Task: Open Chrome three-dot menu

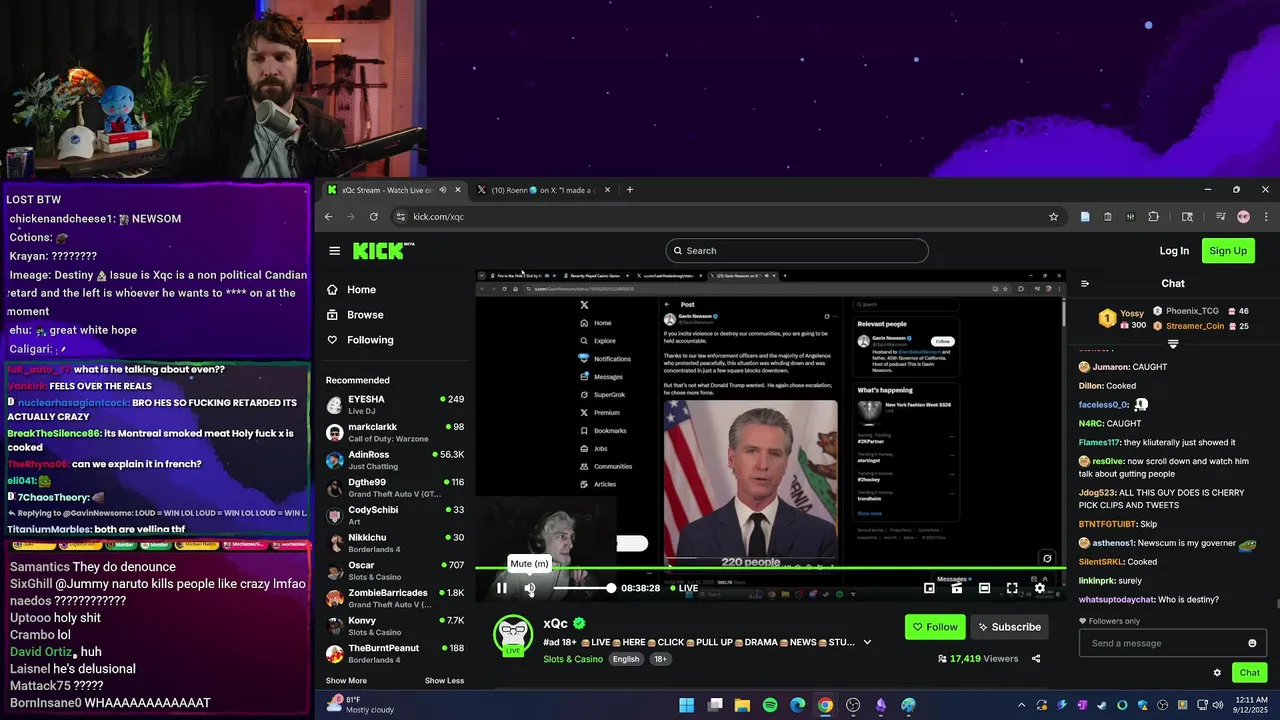Action: [1266, 217]
